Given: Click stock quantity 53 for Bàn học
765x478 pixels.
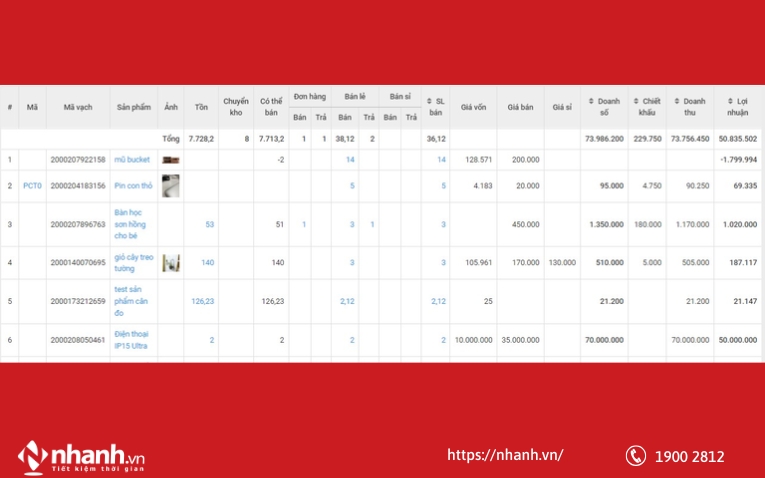Looking at the screenshot, I should 210,225.
